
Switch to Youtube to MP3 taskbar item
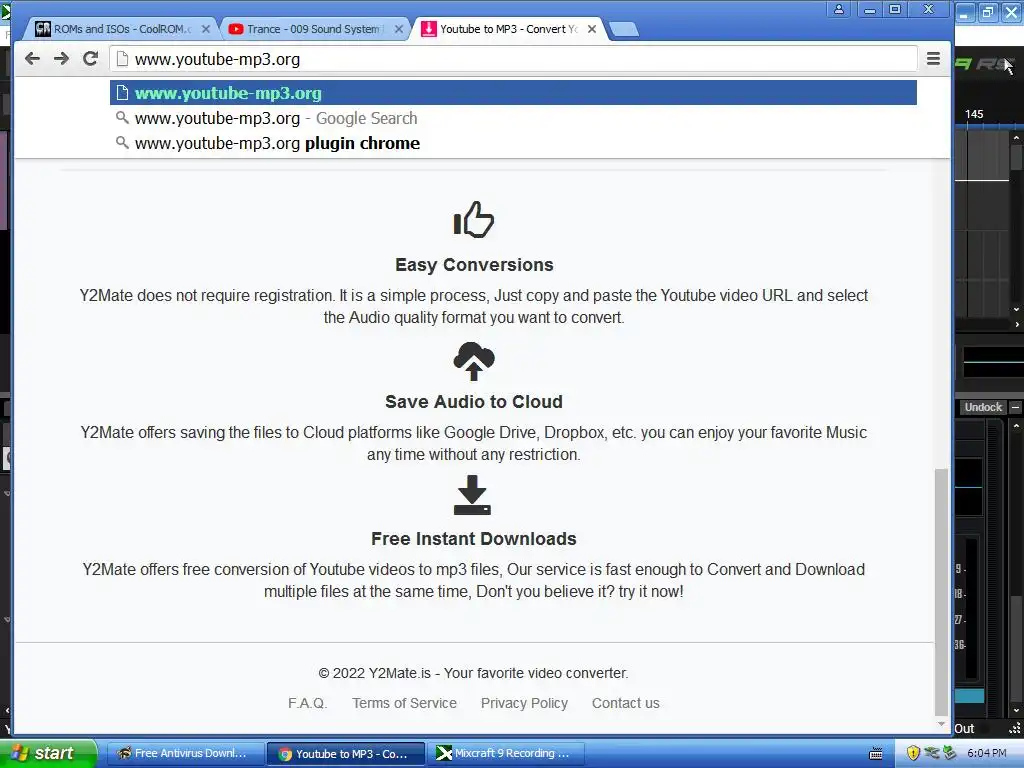346,754
